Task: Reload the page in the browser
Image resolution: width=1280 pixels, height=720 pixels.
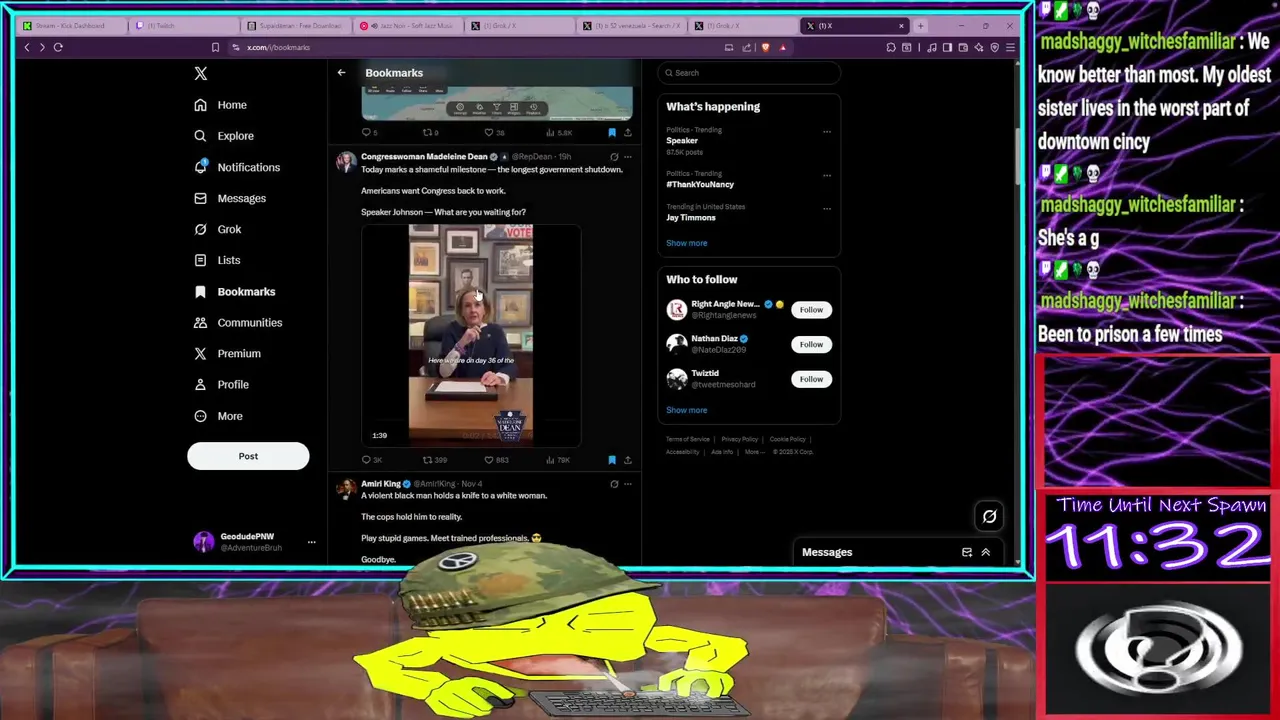Action: coord(58,47)
